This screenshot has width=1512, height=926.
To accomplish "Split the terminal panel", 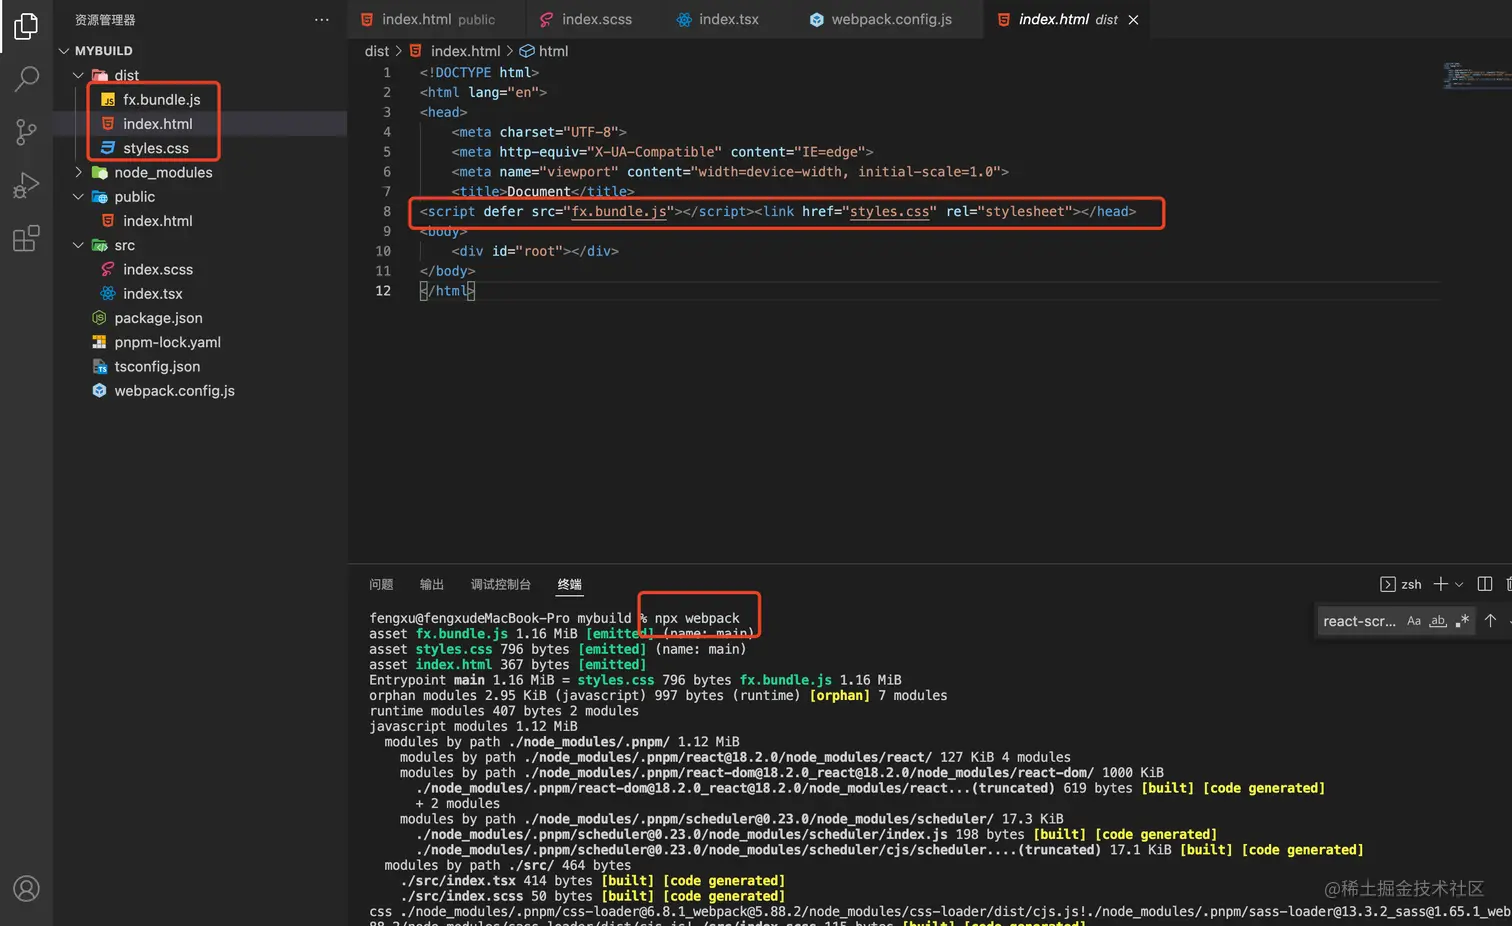I will [x=1485, y=584].
